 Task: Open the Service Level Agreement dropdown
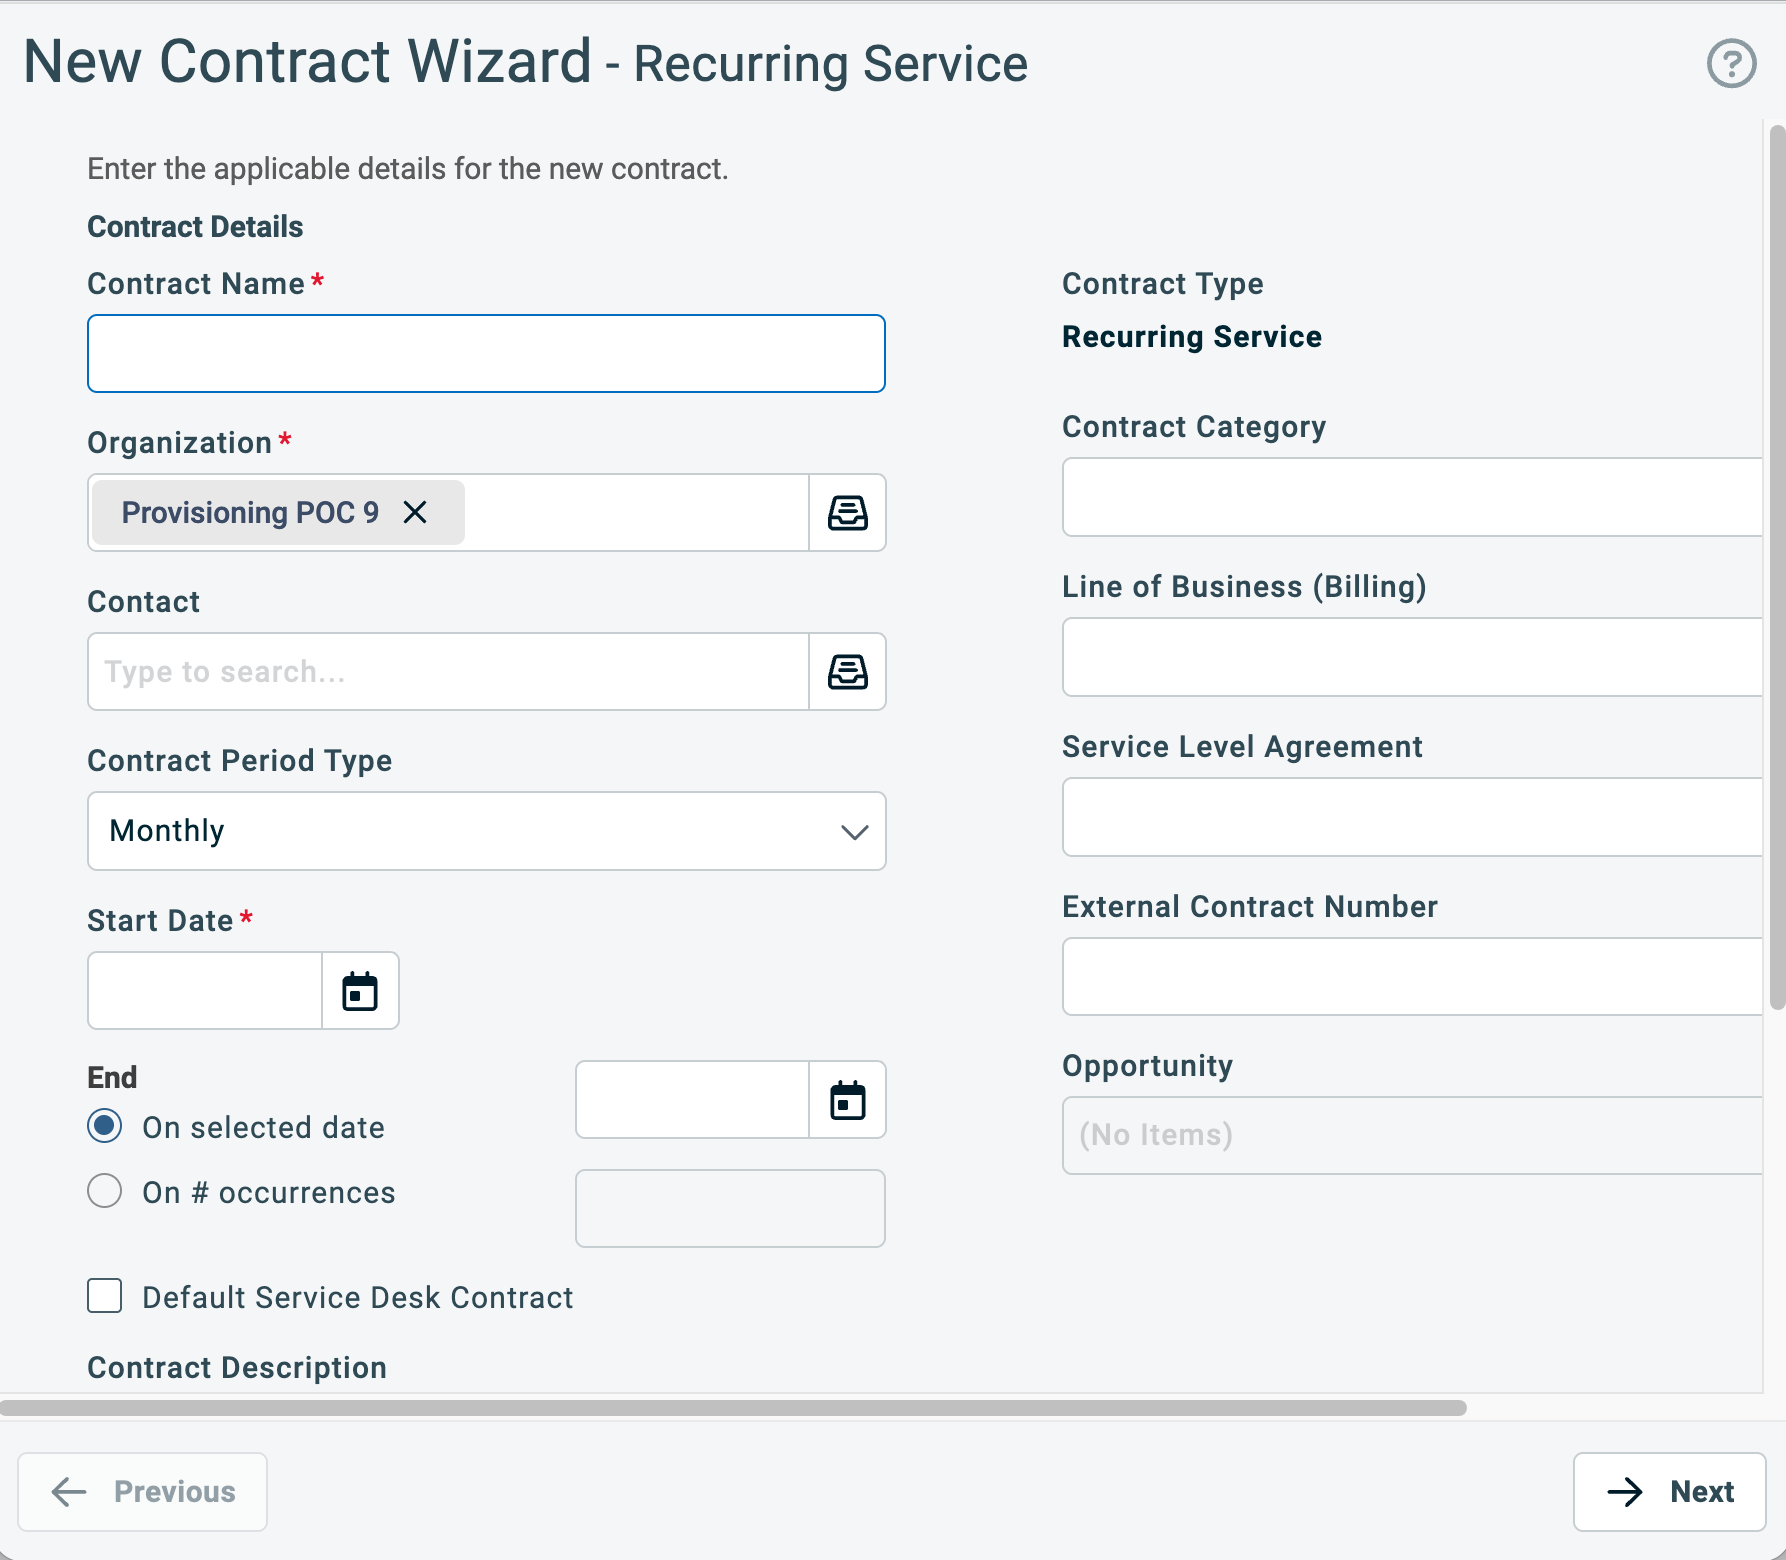tap(1412, 817)
